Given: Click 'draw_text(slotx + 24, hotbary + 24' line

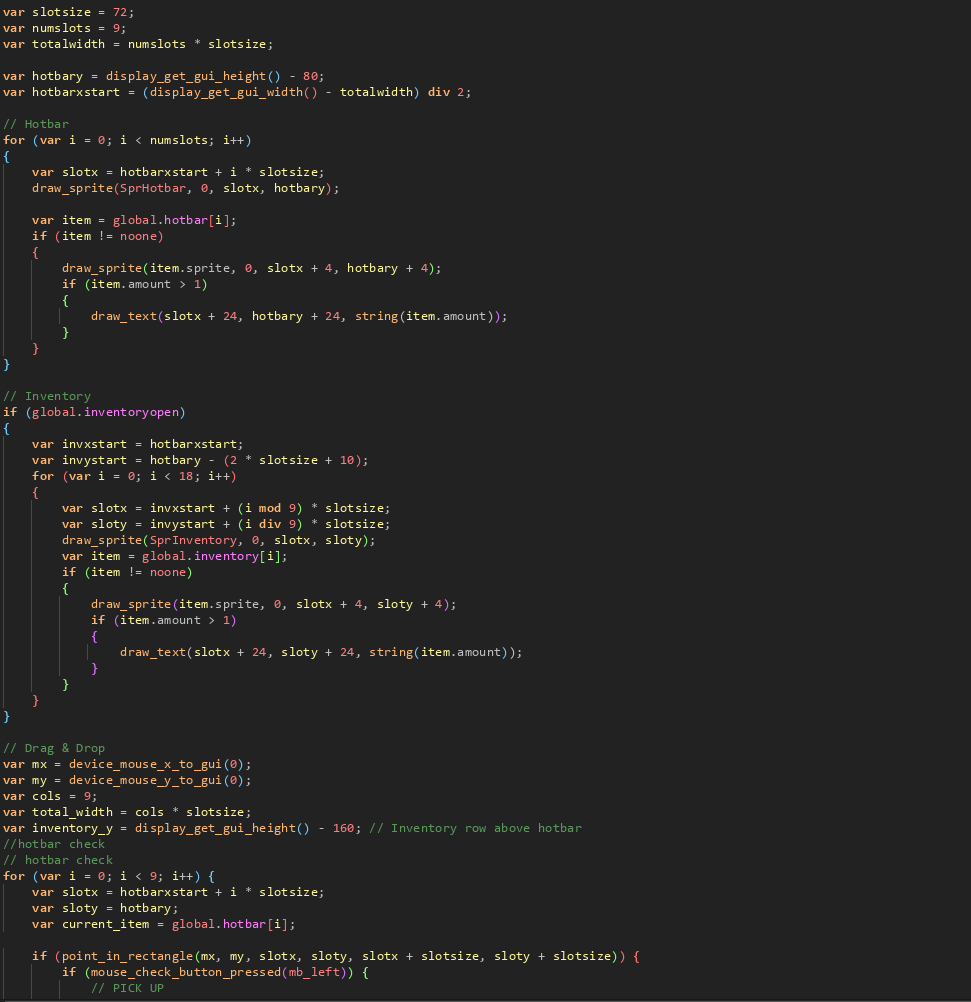Looking at the screenshot, I should pyautogui.click(x=299, y=316).
